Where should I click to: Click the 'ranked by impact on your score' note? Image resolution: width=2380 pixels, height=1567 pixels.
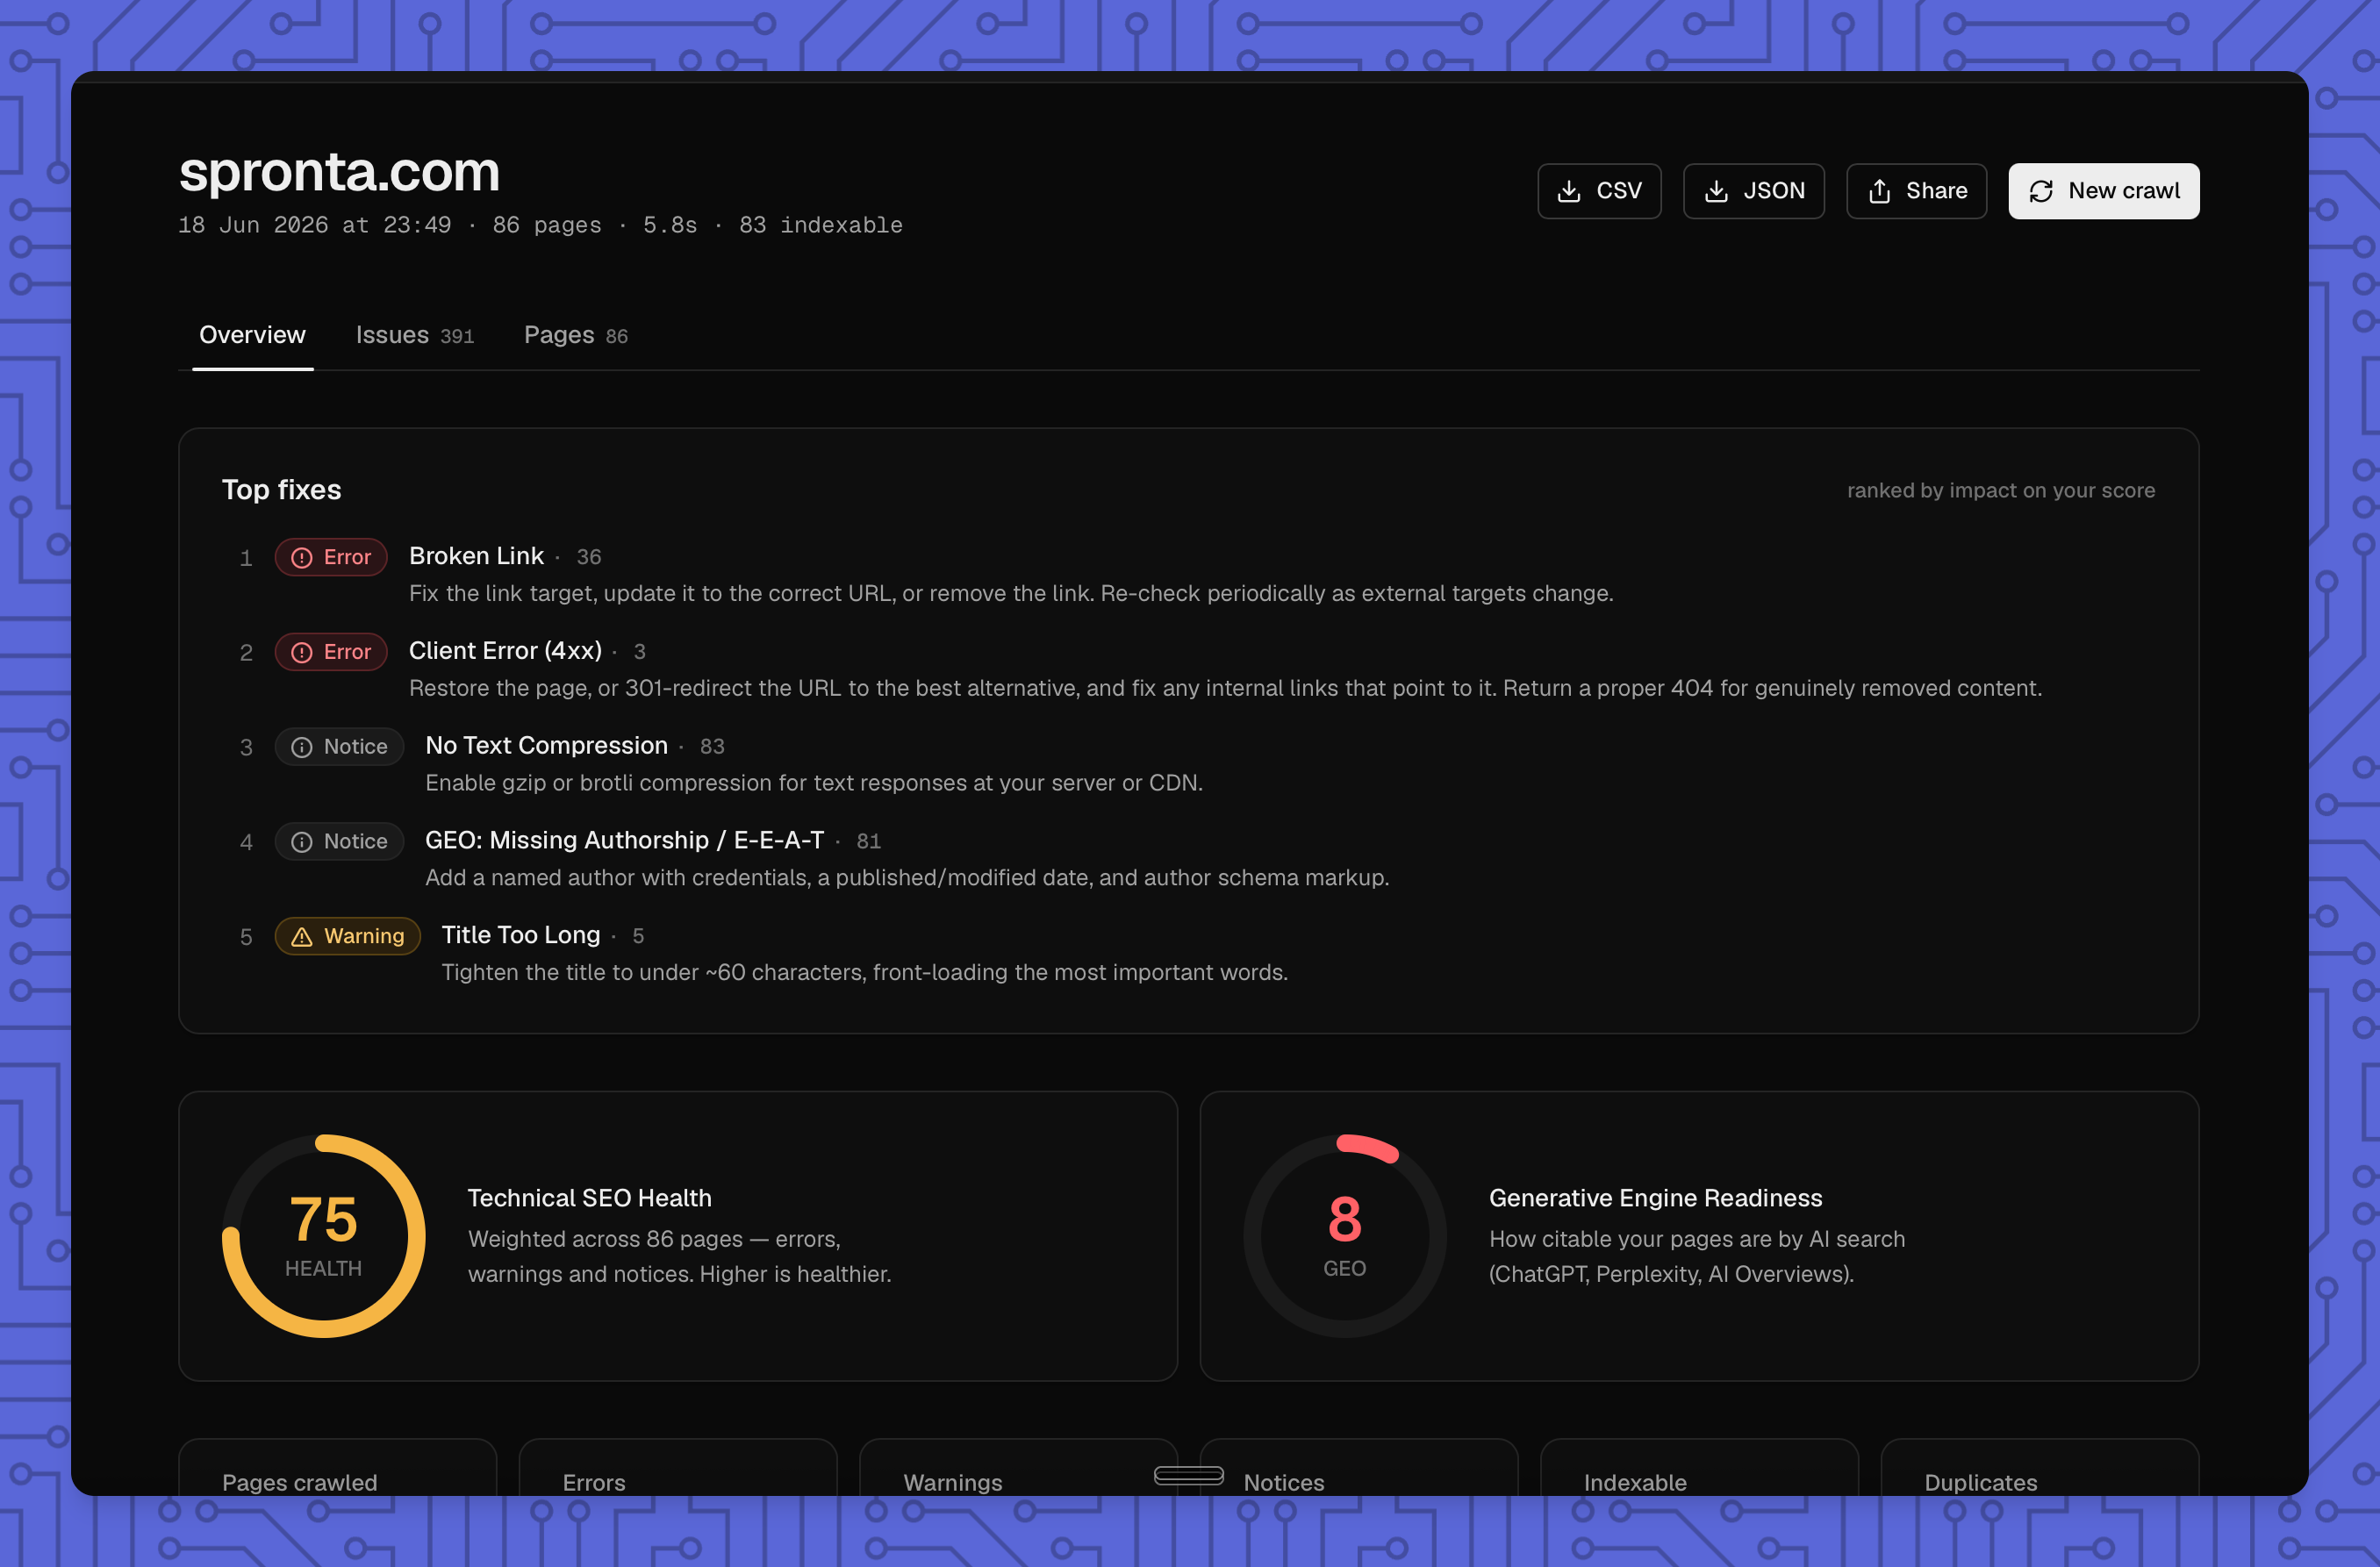click(x=2000, y=490)
